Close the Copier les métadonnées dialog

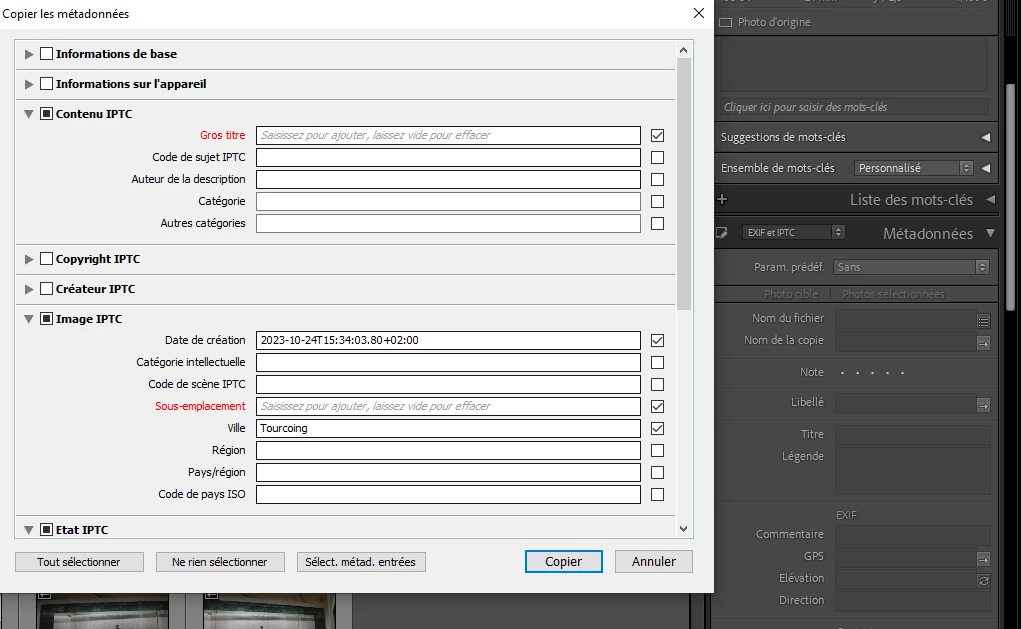coord(699,13)
